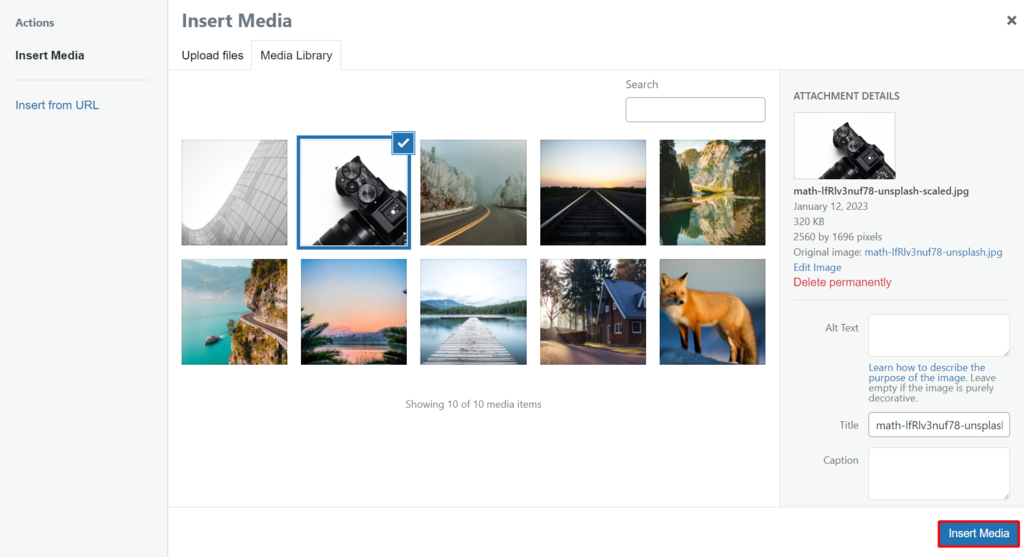The width and height of the screenshot is (1024, 557).
Task: Click in the Search media field
Action: 695,110
